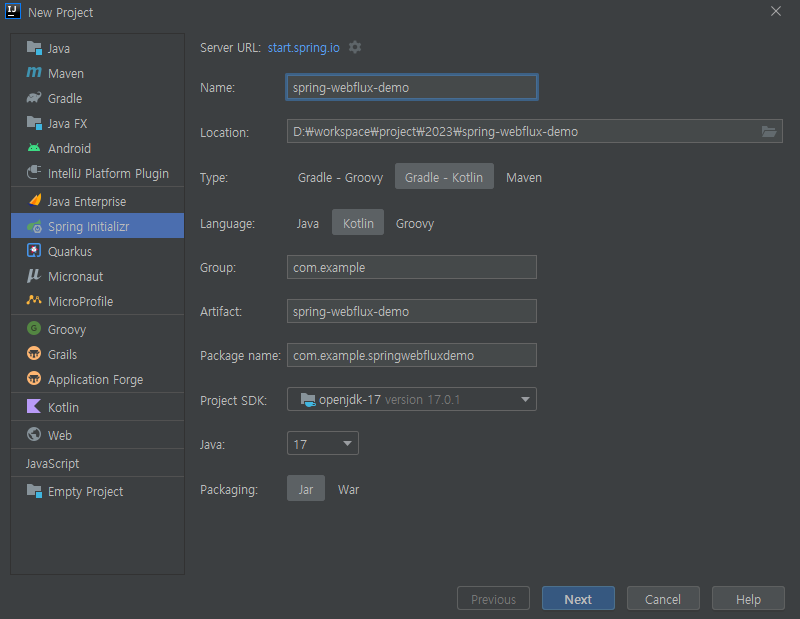Open the Java version dropdown

[x=323, y=443]
